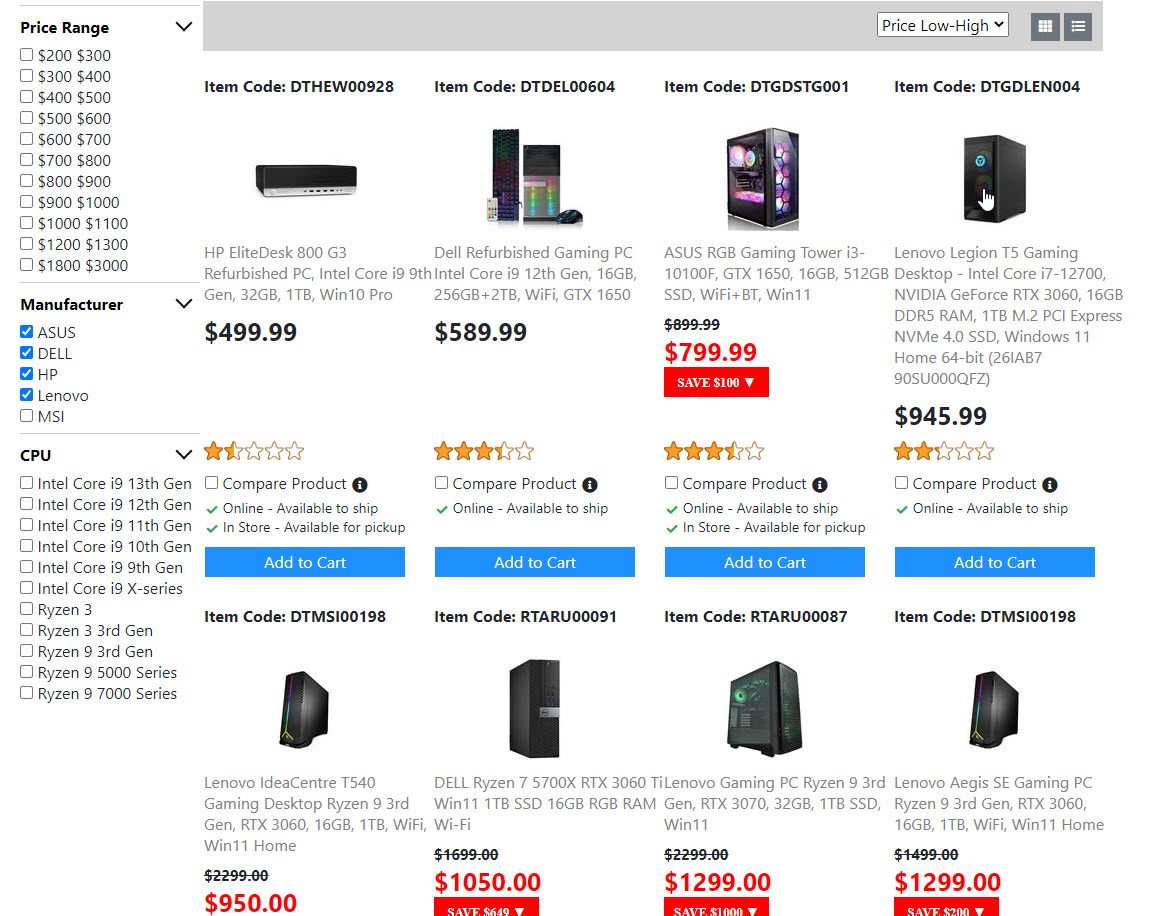
Task: Click SAVE $100 badge on ASUS tower
Action: point(716,382)
